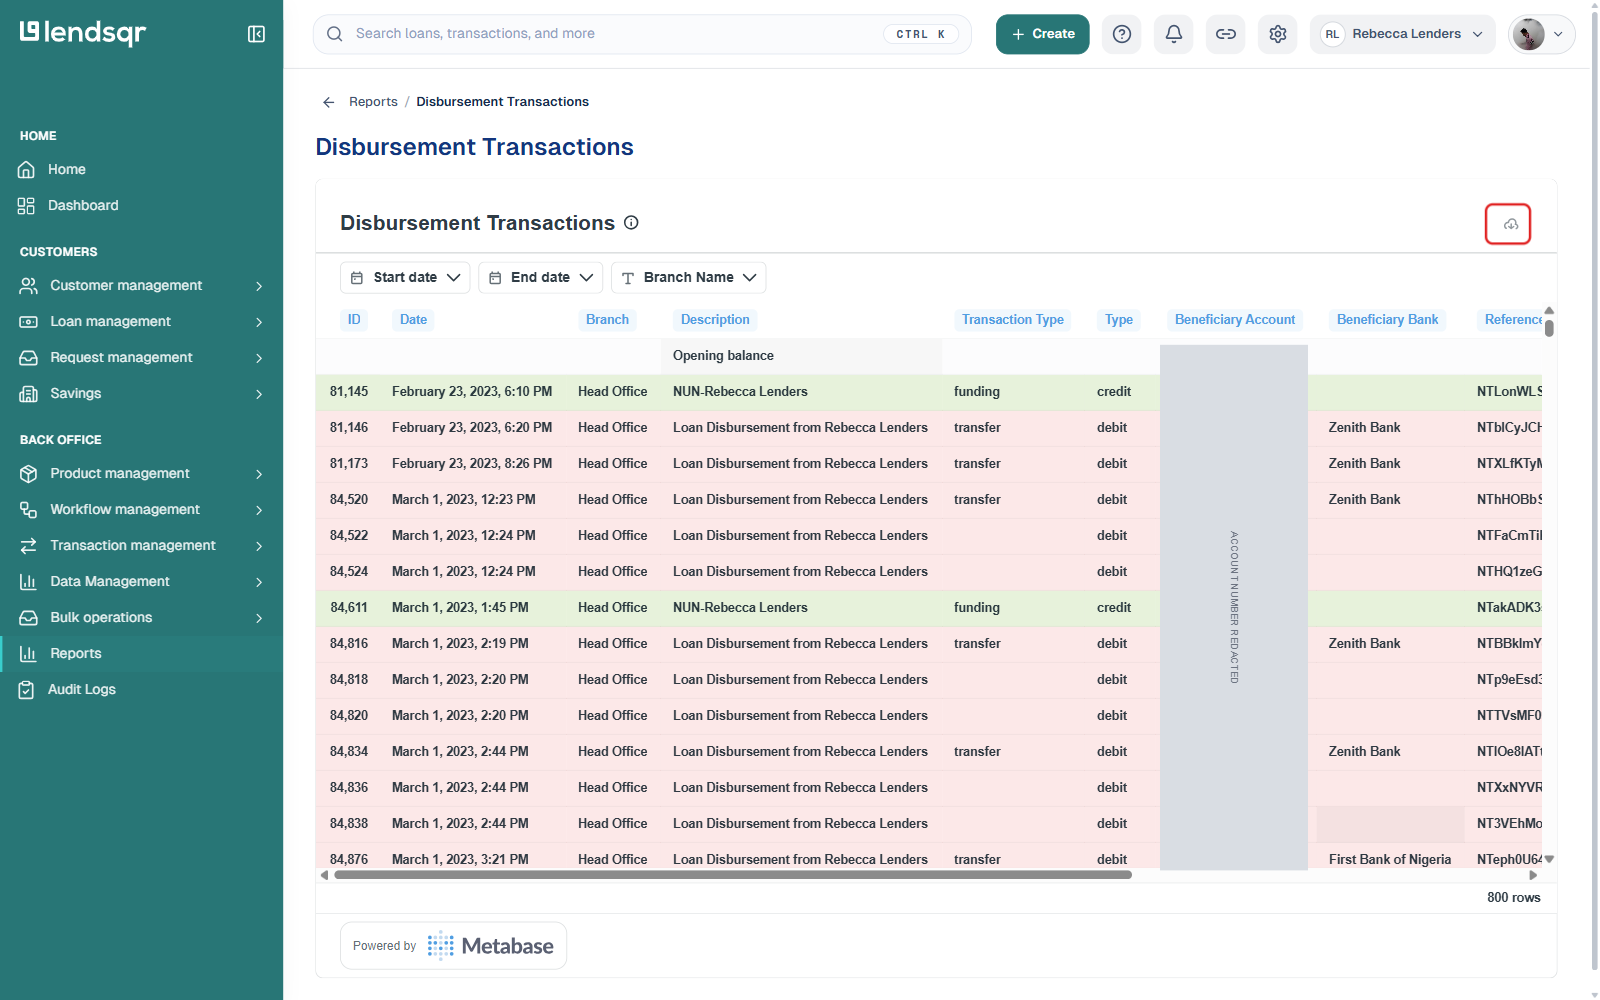The width and height of the screenshot is (1600, 1000).
Task: Open the Branch Name filter dropdown
Action: pos(689,277)
